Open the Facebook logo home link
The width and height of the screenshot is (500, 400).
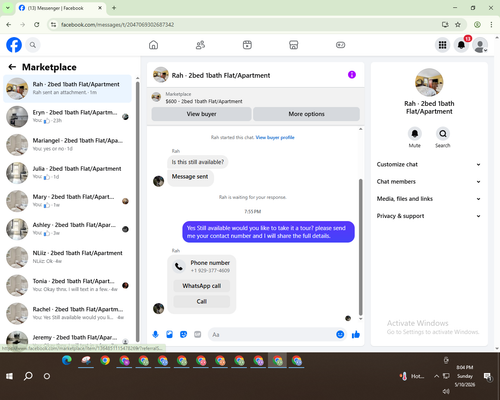pyautogui.click(x=14, y=45)
